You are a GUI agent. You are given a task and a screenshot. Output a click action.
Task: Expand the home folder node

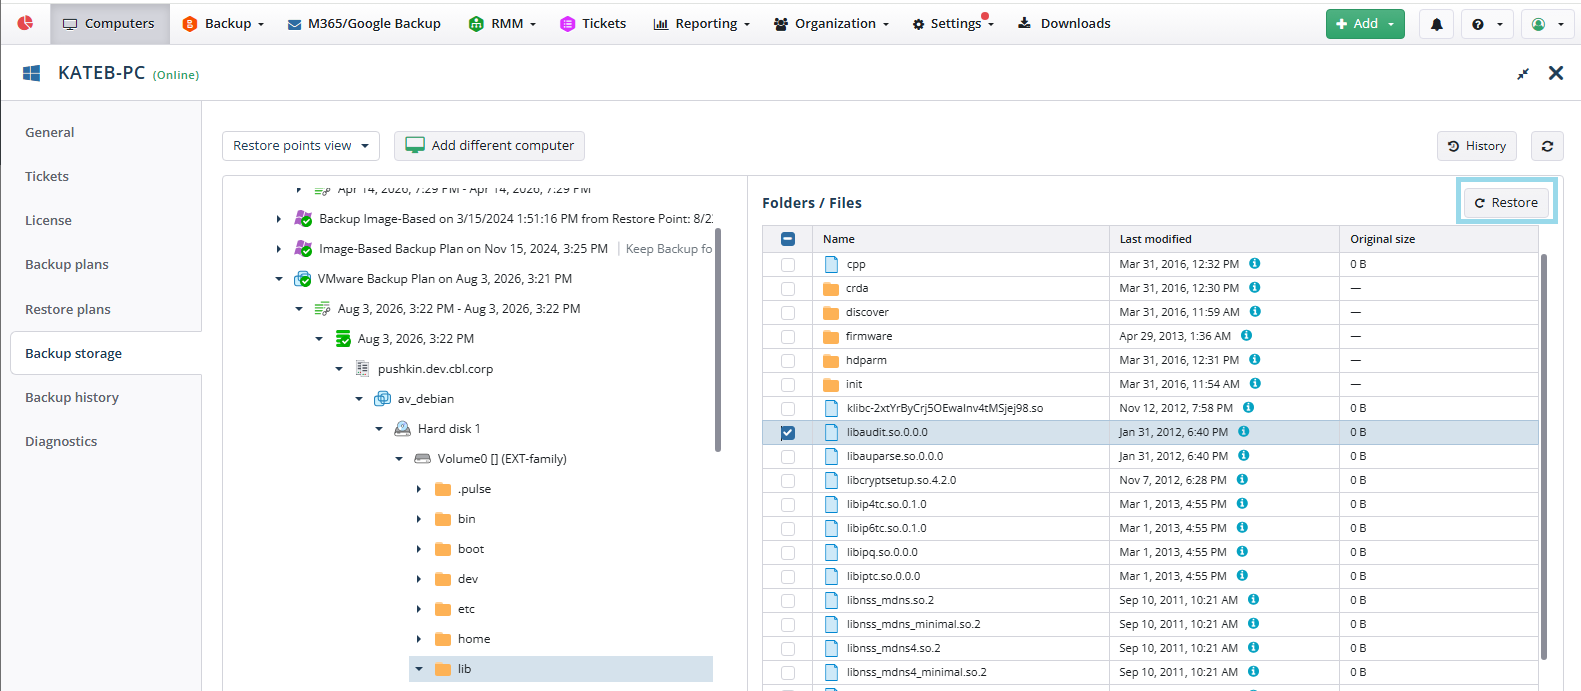coord(418,639)
